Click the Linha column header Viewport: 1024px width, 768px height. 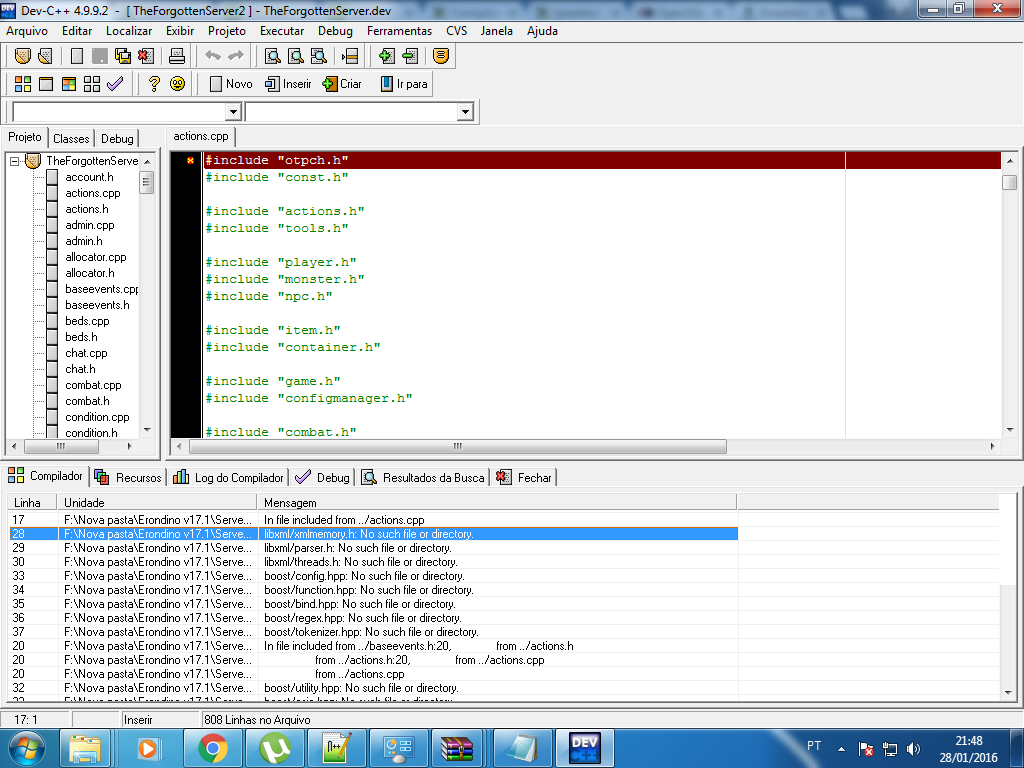tap(33, 502)
